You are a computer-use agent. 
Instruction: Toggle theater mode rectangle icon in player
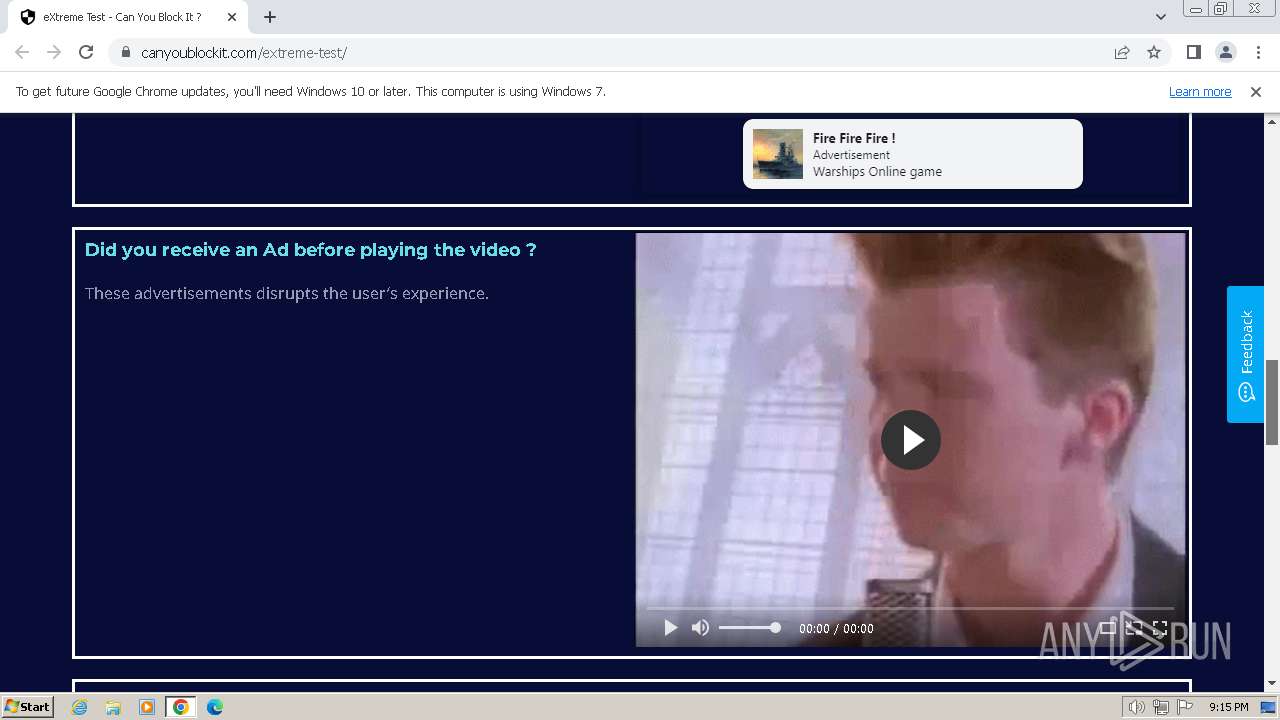[1108, 628]
